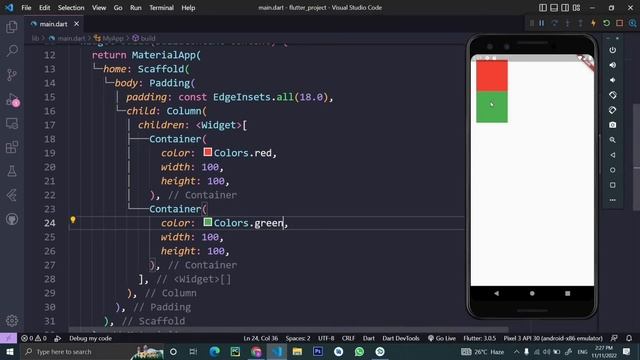Click Ln 24, Col 36 in the status bar
640x360 pixels.
pyautogui.click(x=260, y=338)
